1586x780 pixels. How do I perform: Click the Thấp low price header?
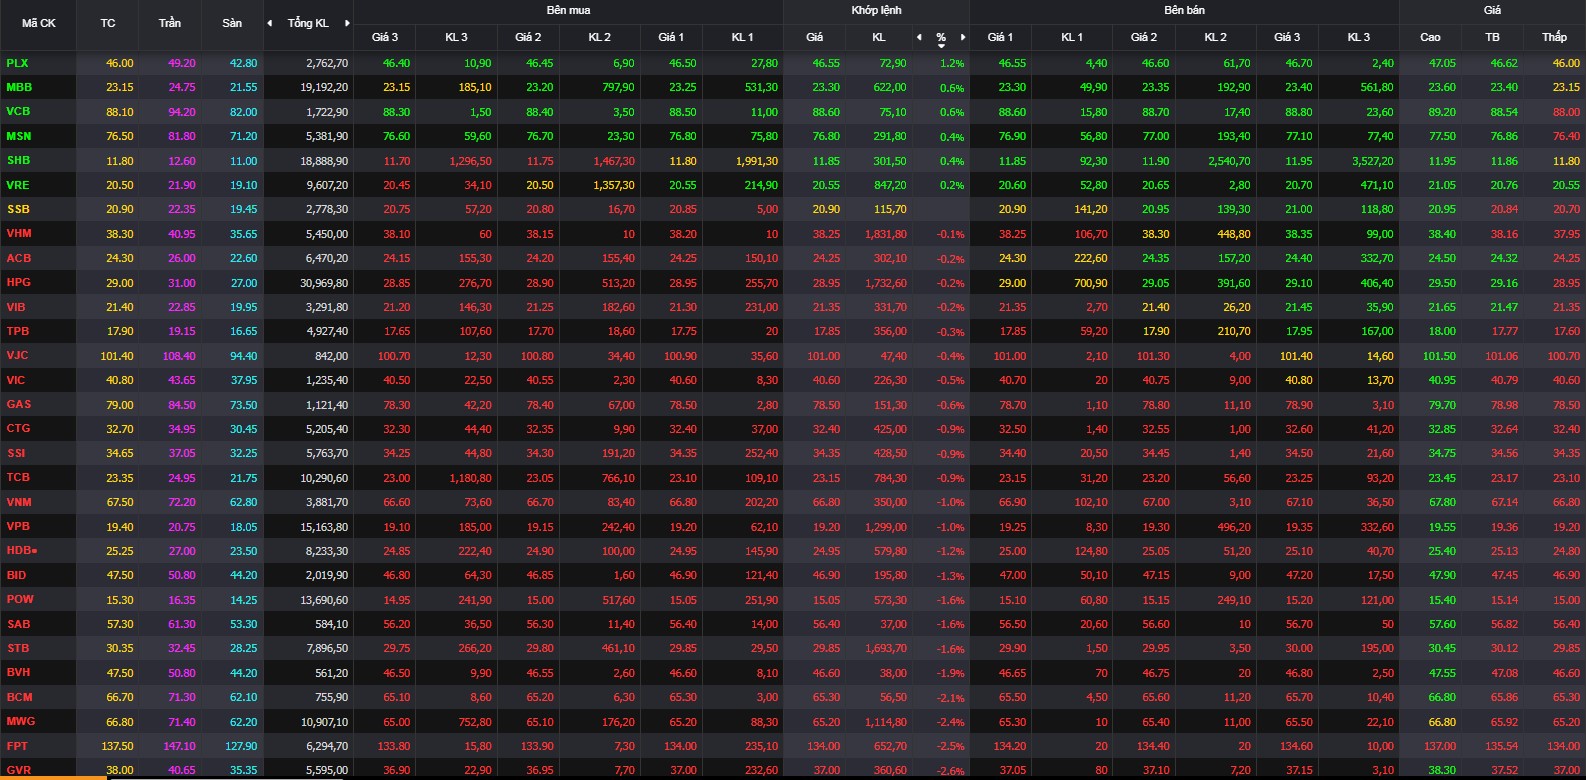[x=1554, y=37]
